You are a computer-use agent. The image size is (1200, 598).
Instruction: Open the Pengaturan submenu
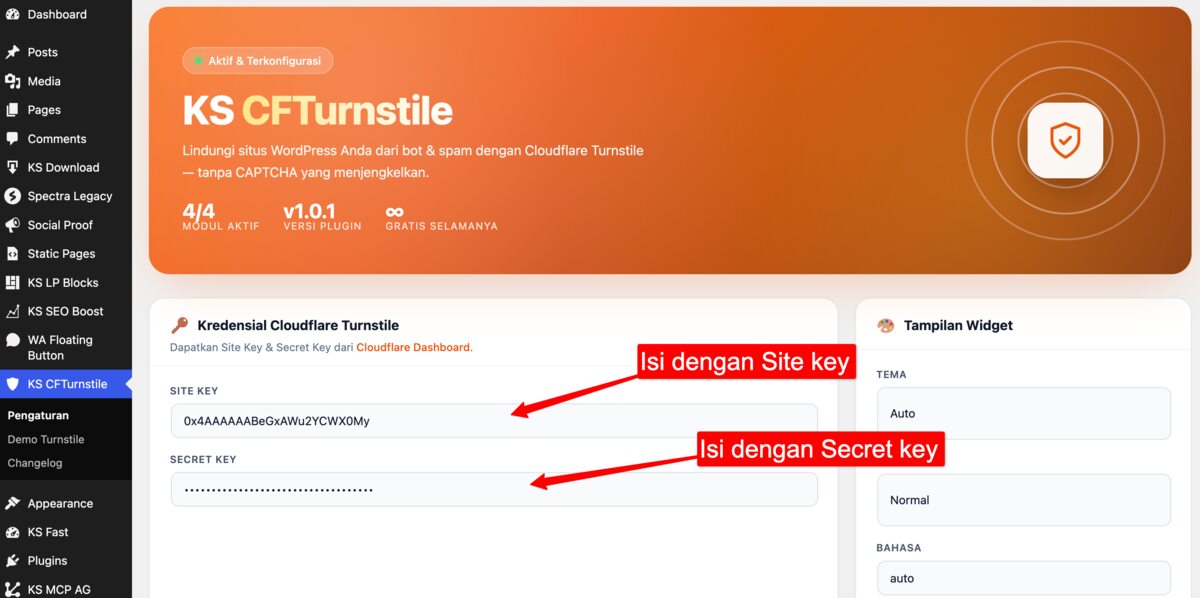(x=38, y=415)
